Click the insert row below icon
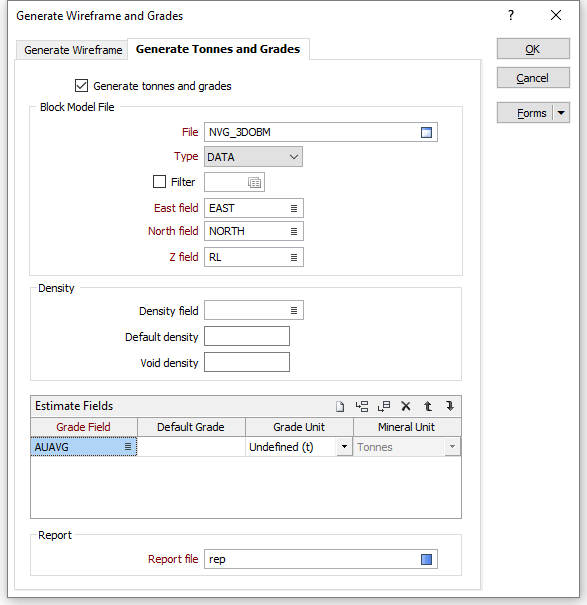Image resolution: width=587 pixels, height=605 pixels. tap(384, 406)
